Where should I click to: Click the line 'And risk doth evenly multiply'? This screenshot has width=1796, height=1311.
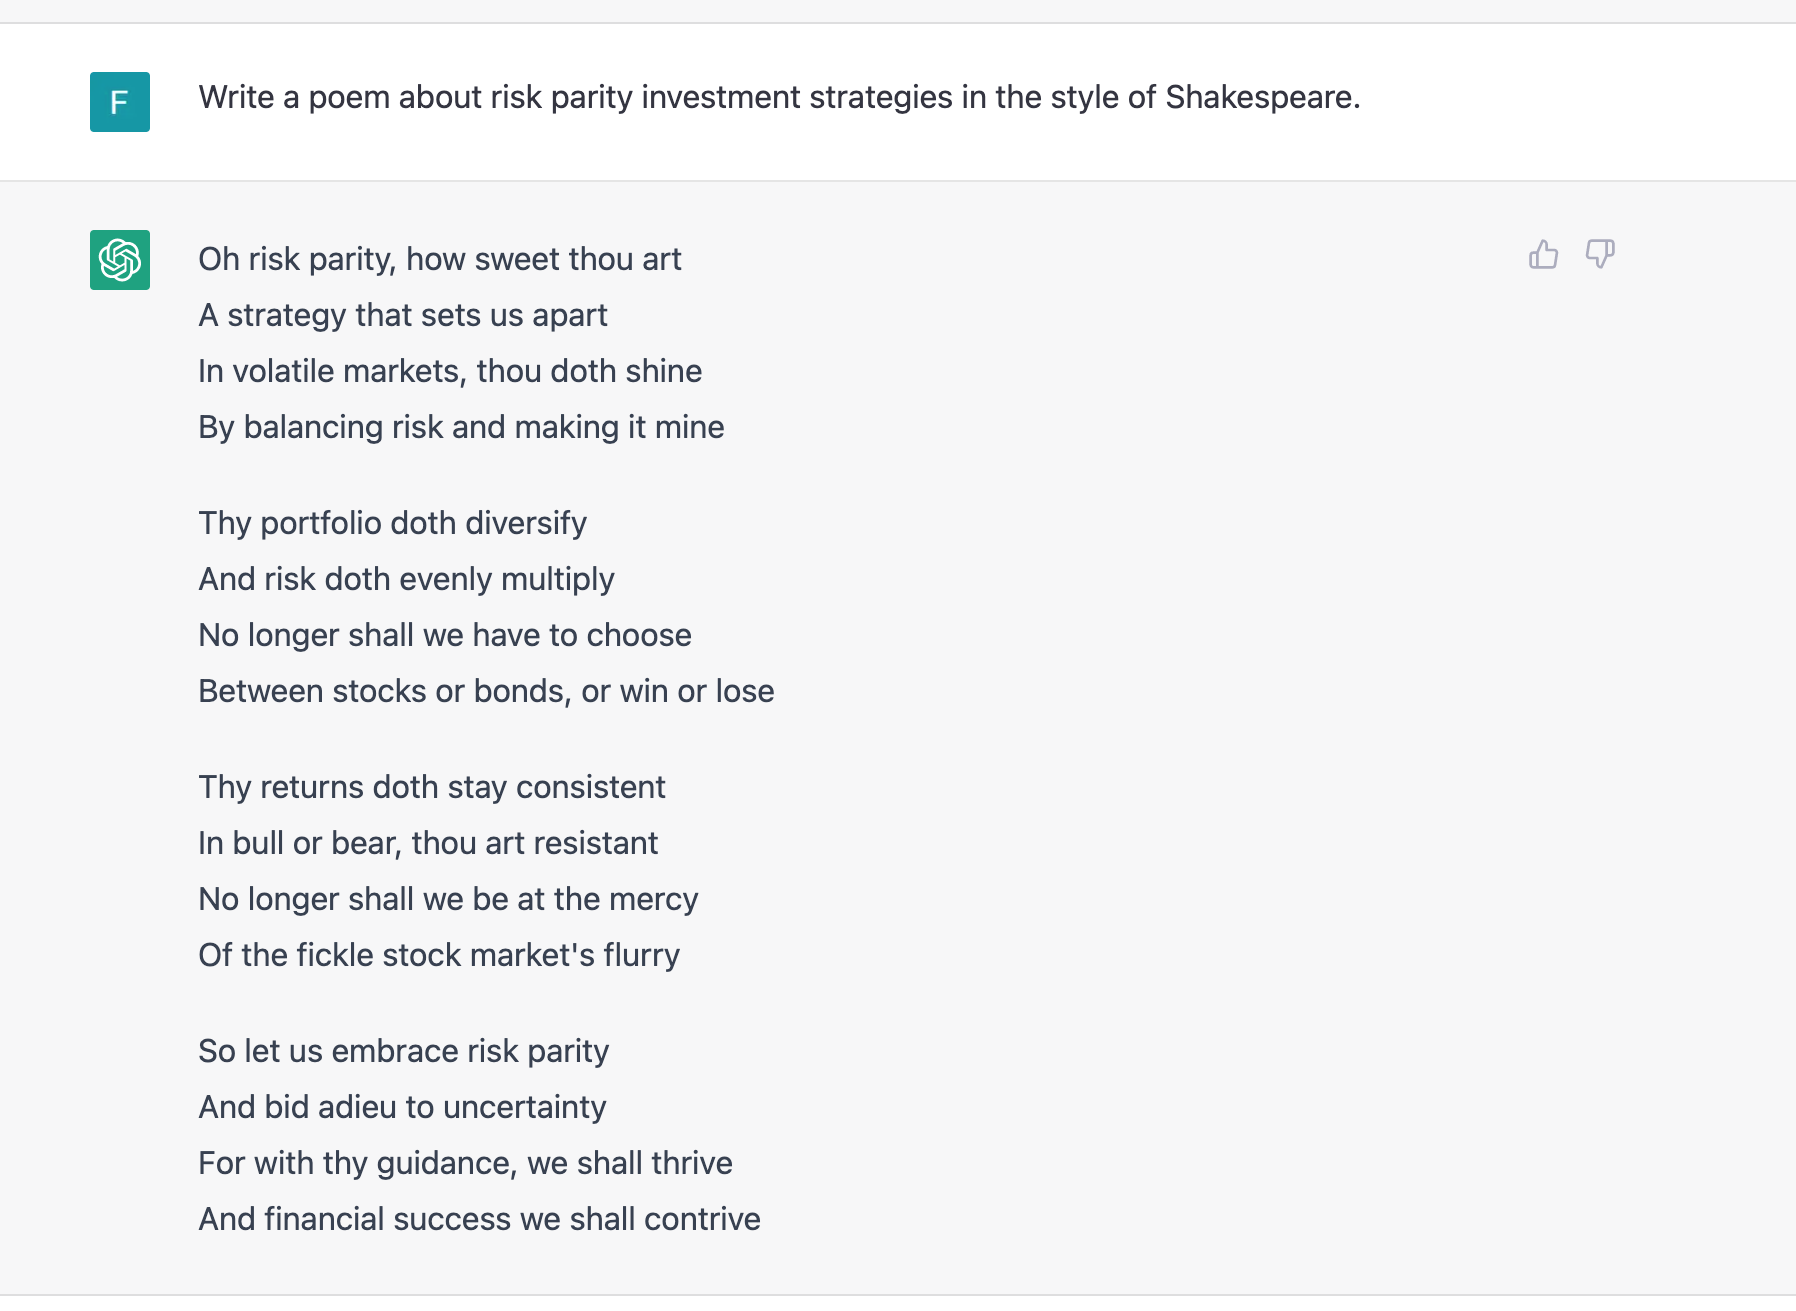[406, 579]
